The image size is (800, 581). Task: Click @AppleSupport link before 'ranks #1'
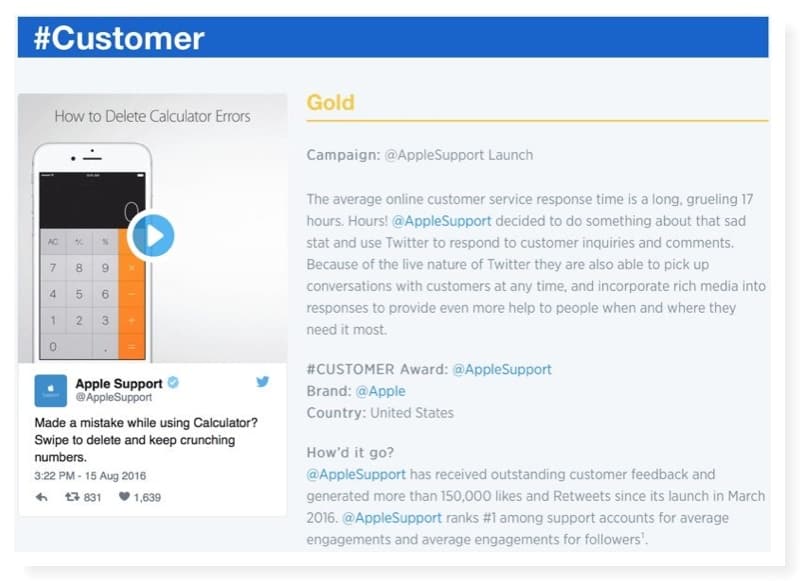click(x=392, y=518)
